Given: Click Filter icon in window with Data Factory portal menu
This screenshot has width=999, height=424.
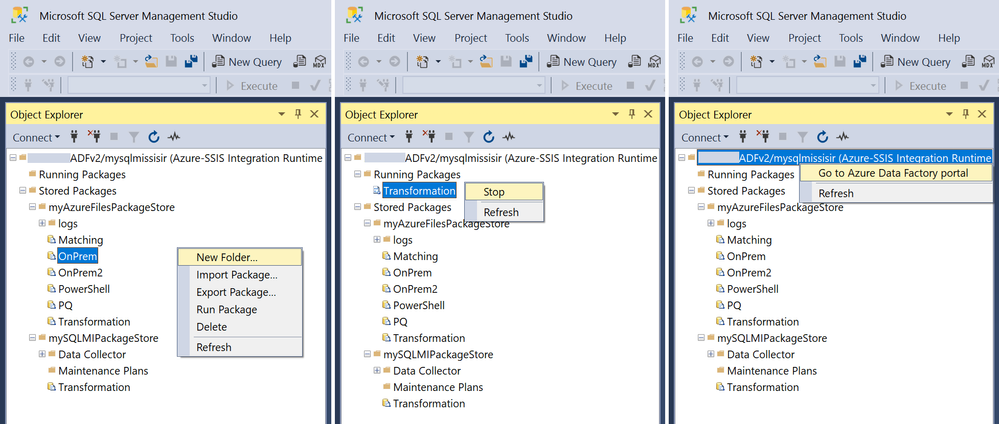Looking at the screenshot, I should pos(802,137).
